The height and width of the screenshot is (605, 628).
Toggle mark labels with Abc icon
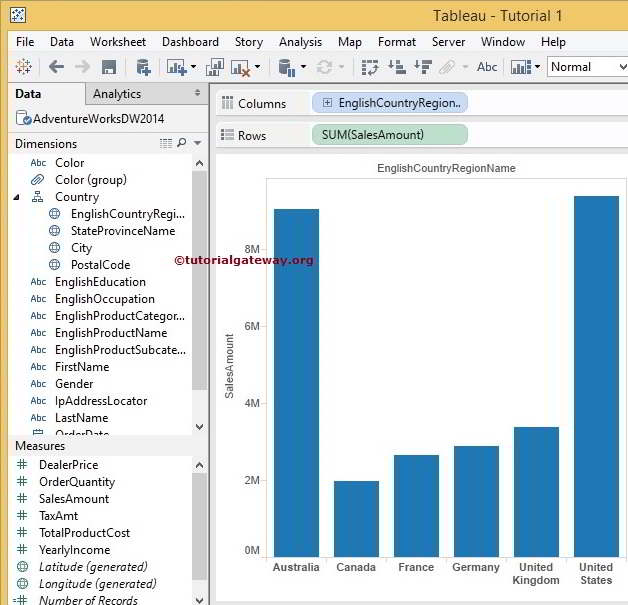click(487, 67)
